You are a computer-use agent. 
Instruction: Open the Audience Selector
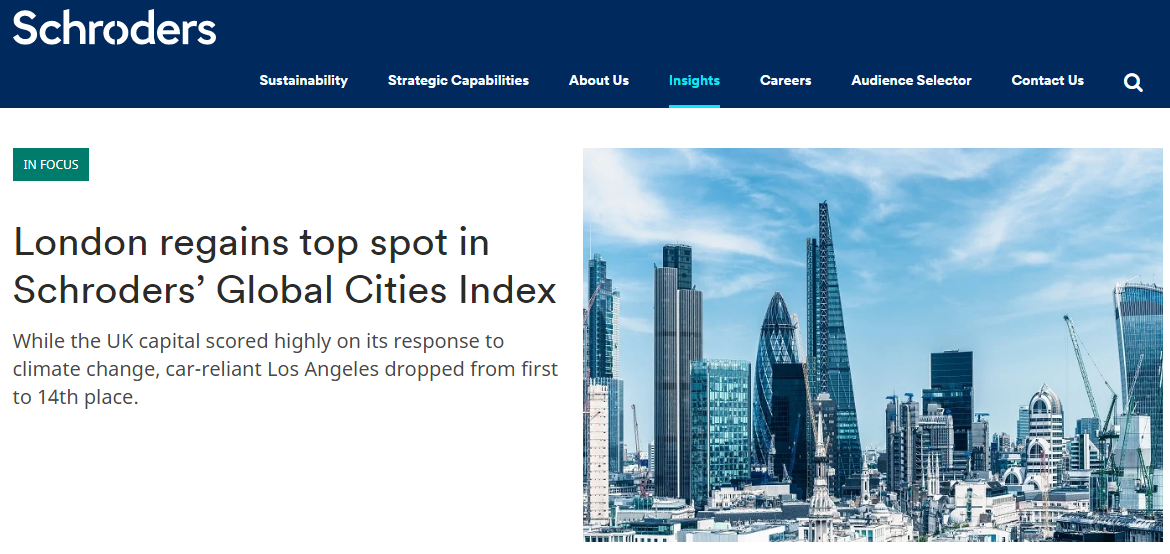911,80
